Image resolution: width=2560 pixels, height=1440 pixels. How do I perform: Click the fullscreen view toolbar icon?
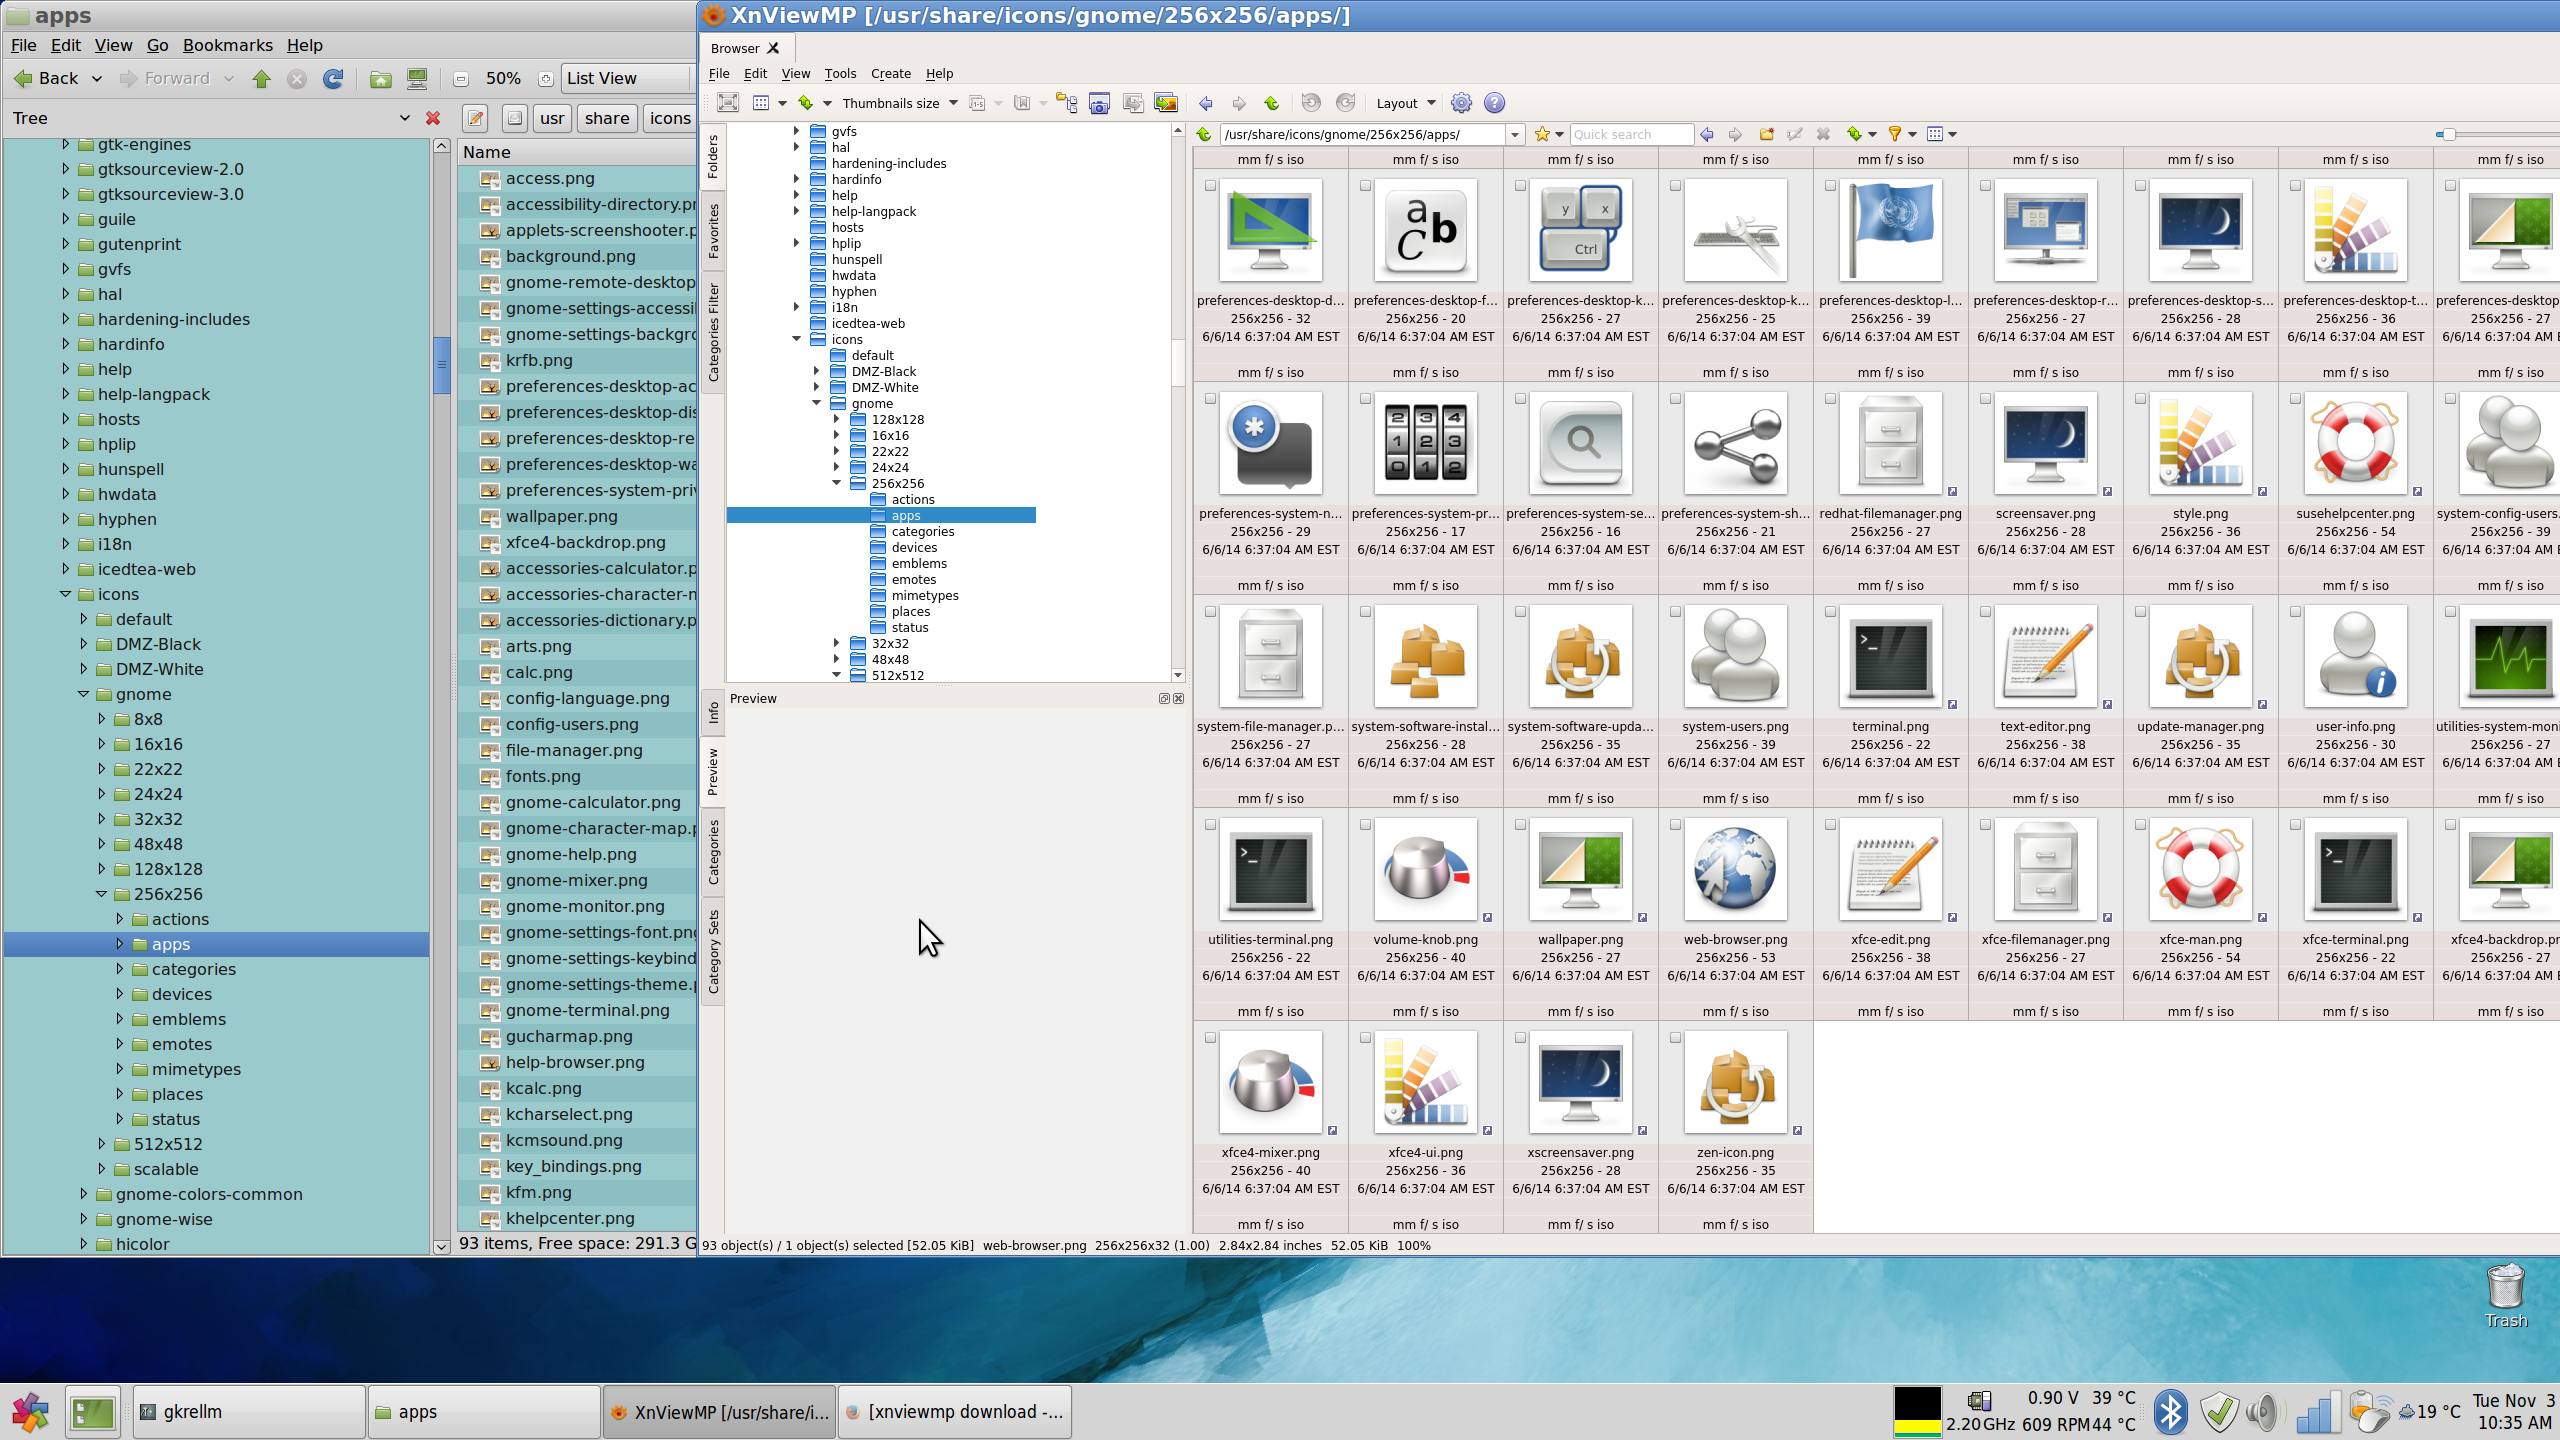[x=728, y=103]
